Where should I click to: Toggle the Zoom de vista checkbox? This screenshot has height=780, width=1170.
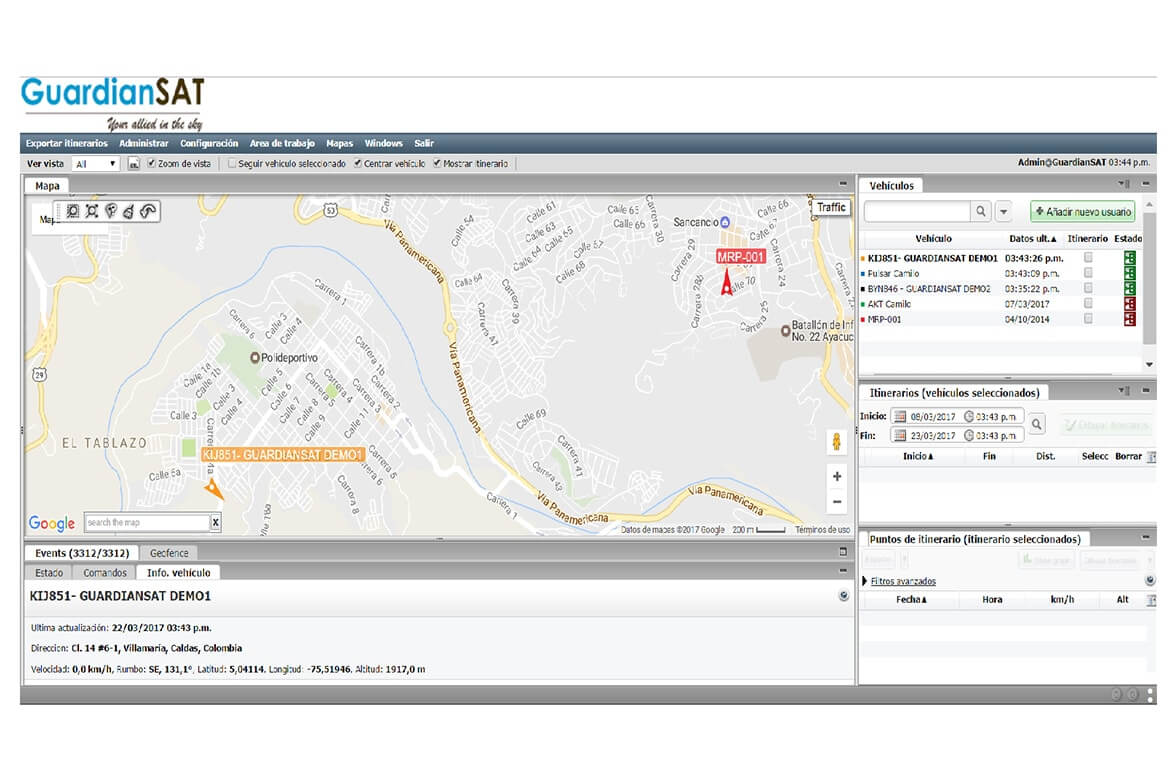pos(152,163)
